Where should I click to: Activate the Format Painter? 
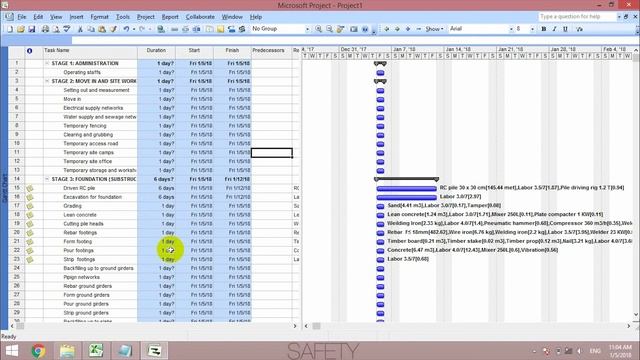click(x=113, y=29)
